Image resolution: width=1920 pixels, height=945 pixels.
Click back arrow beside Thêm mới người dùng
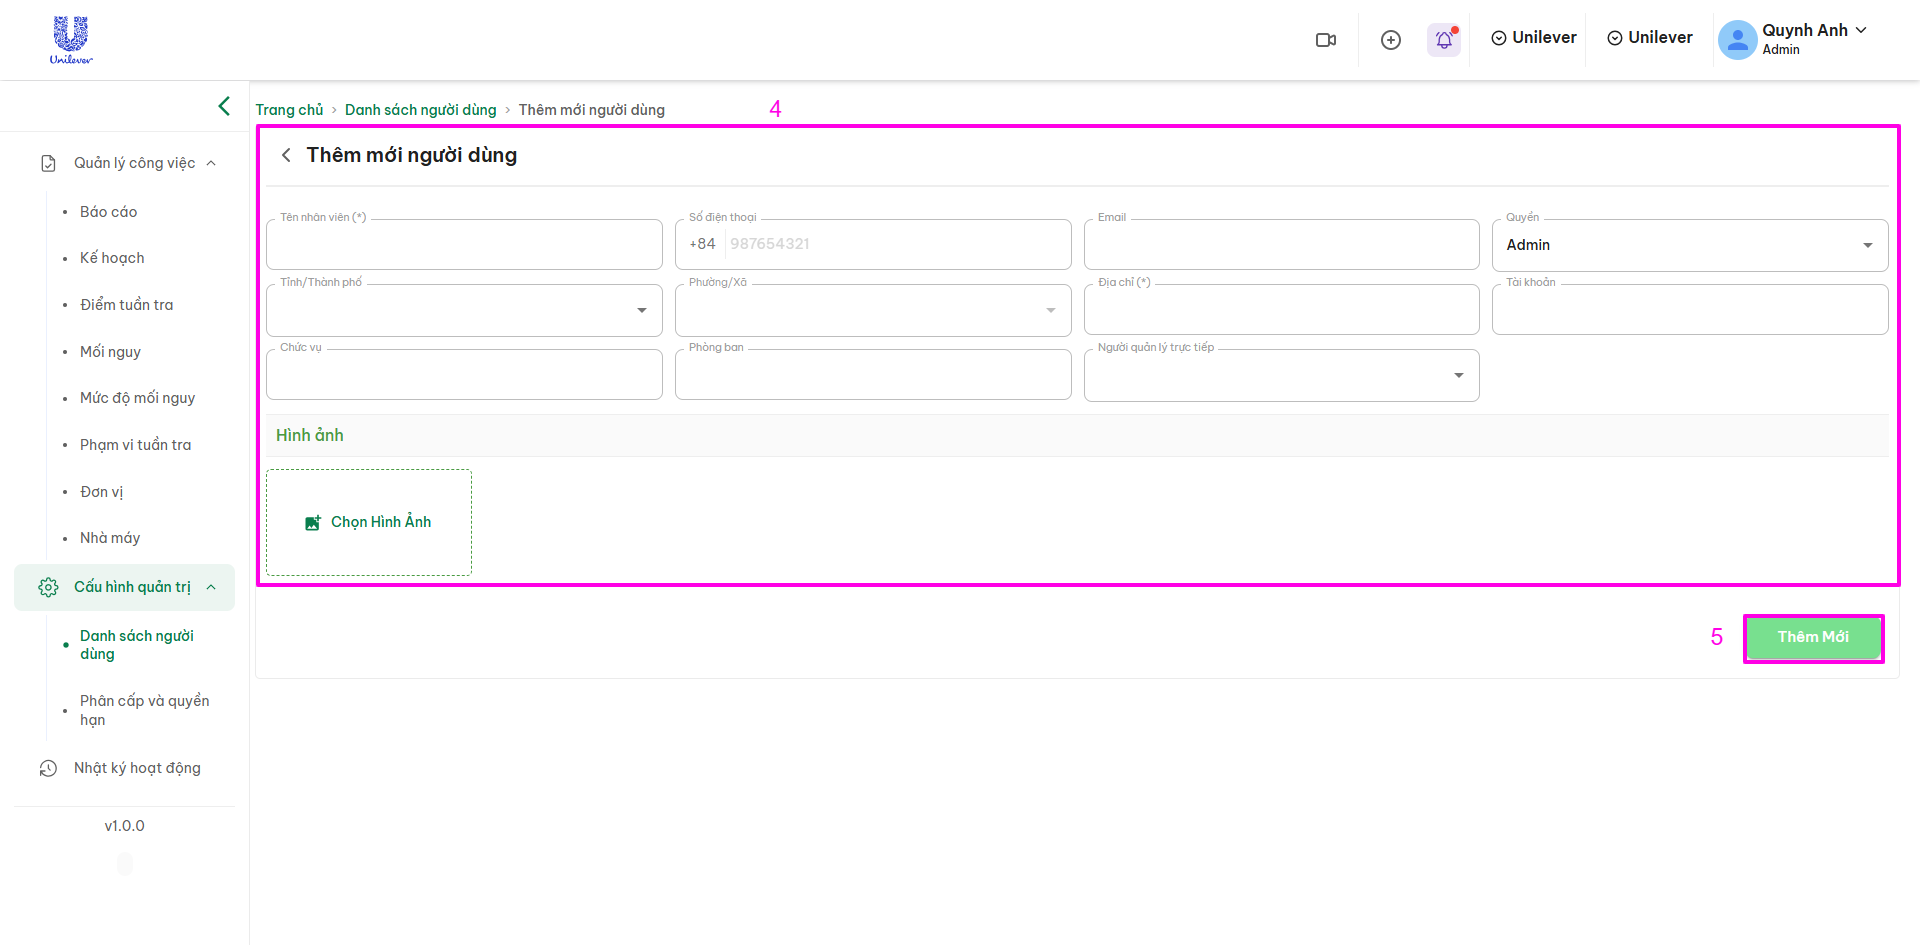pyautogui.click(x=286, y=155)
